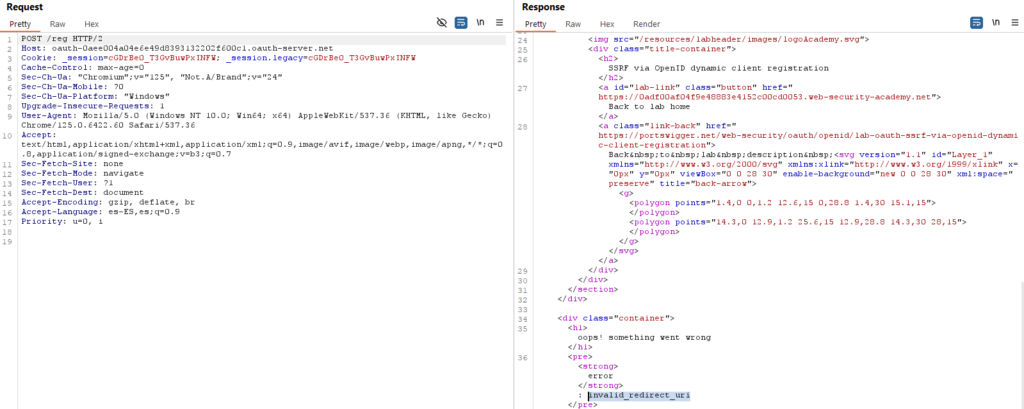Switch to Raw tab in Request panel

coord(57,23)
